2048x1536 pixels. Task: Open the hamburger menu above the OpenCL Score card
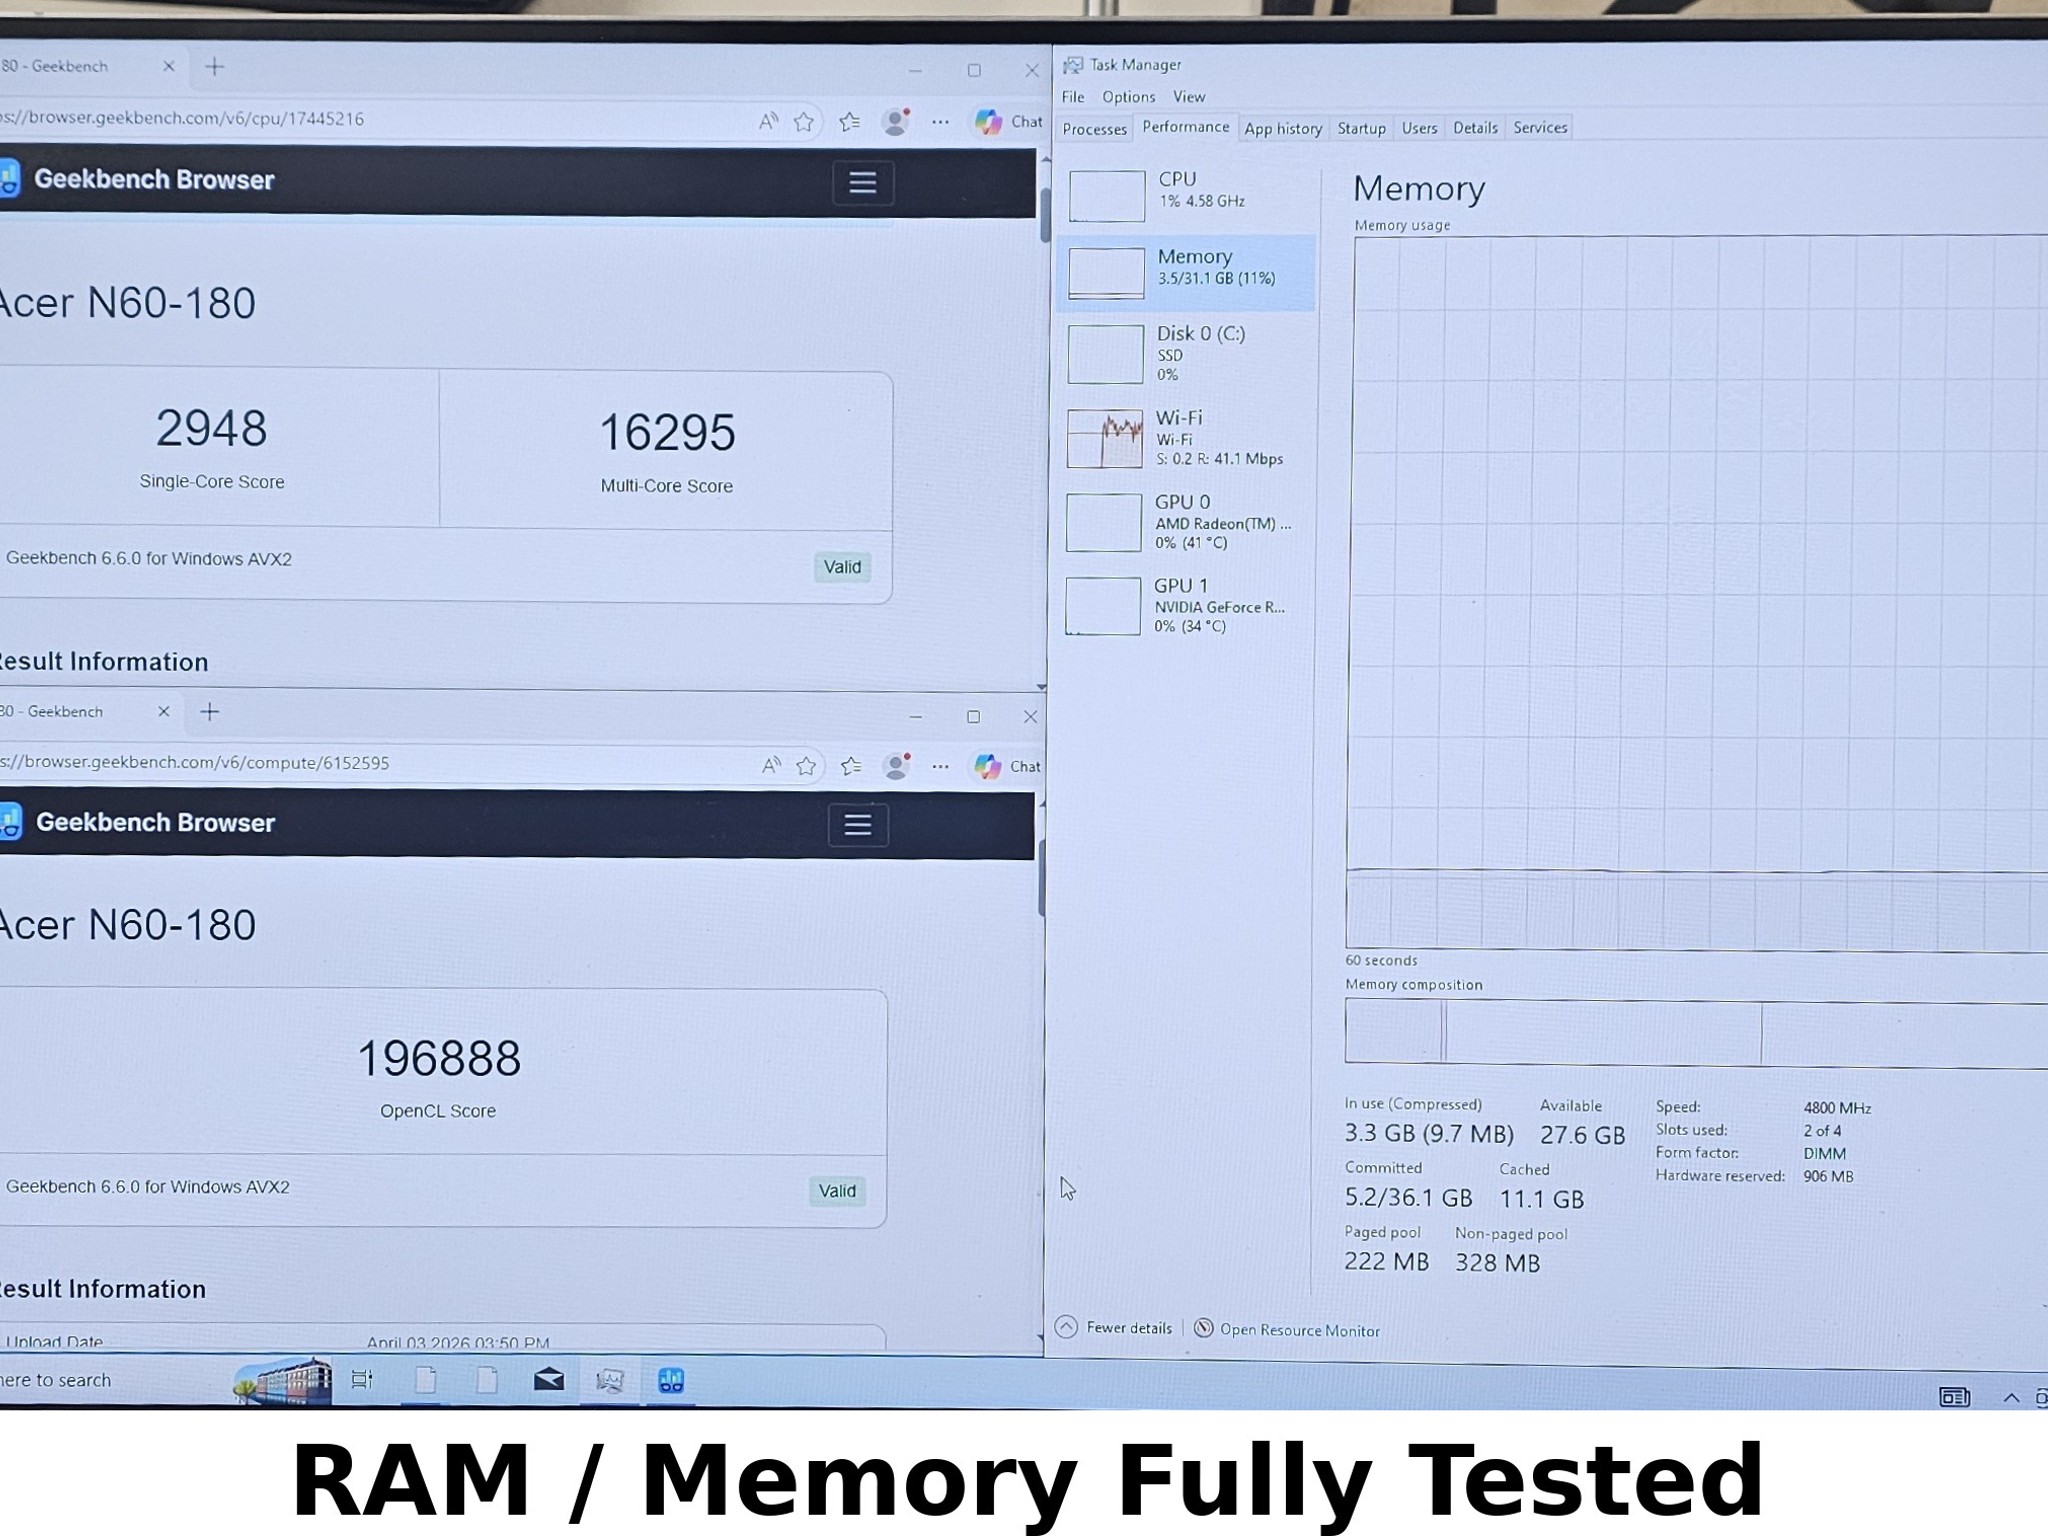(858, 825)
